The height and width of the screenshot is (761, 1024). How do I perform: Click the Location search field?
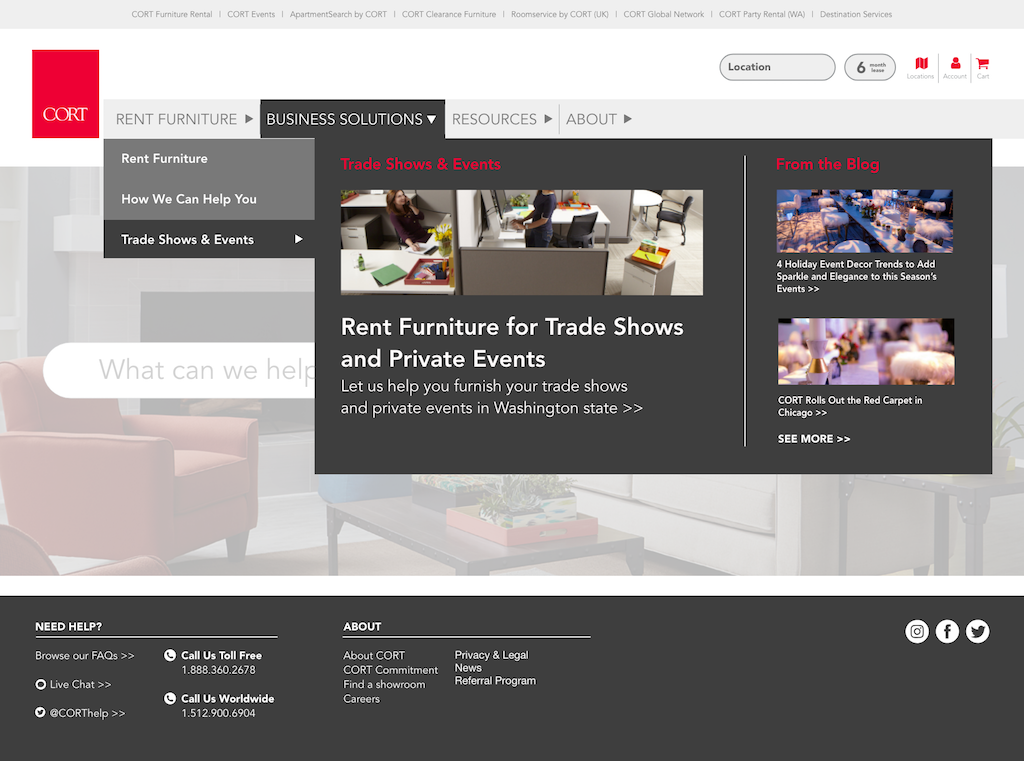click(x=777, y=66)
